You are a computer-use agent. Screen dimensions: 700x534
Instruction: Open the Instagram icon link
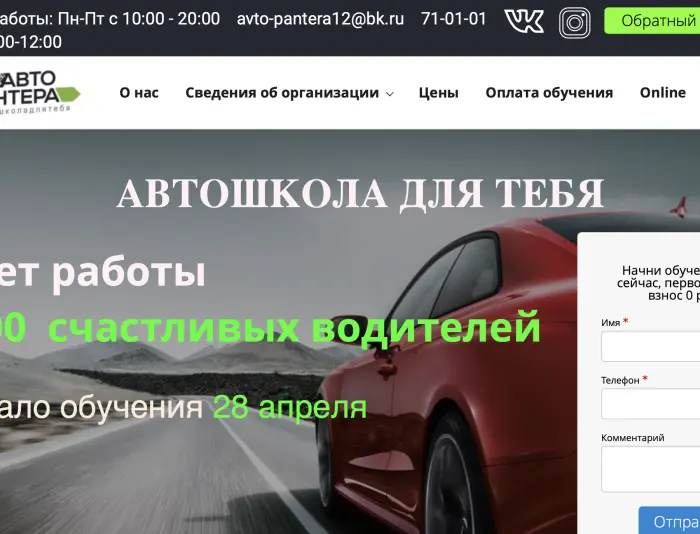pos(575,22)
